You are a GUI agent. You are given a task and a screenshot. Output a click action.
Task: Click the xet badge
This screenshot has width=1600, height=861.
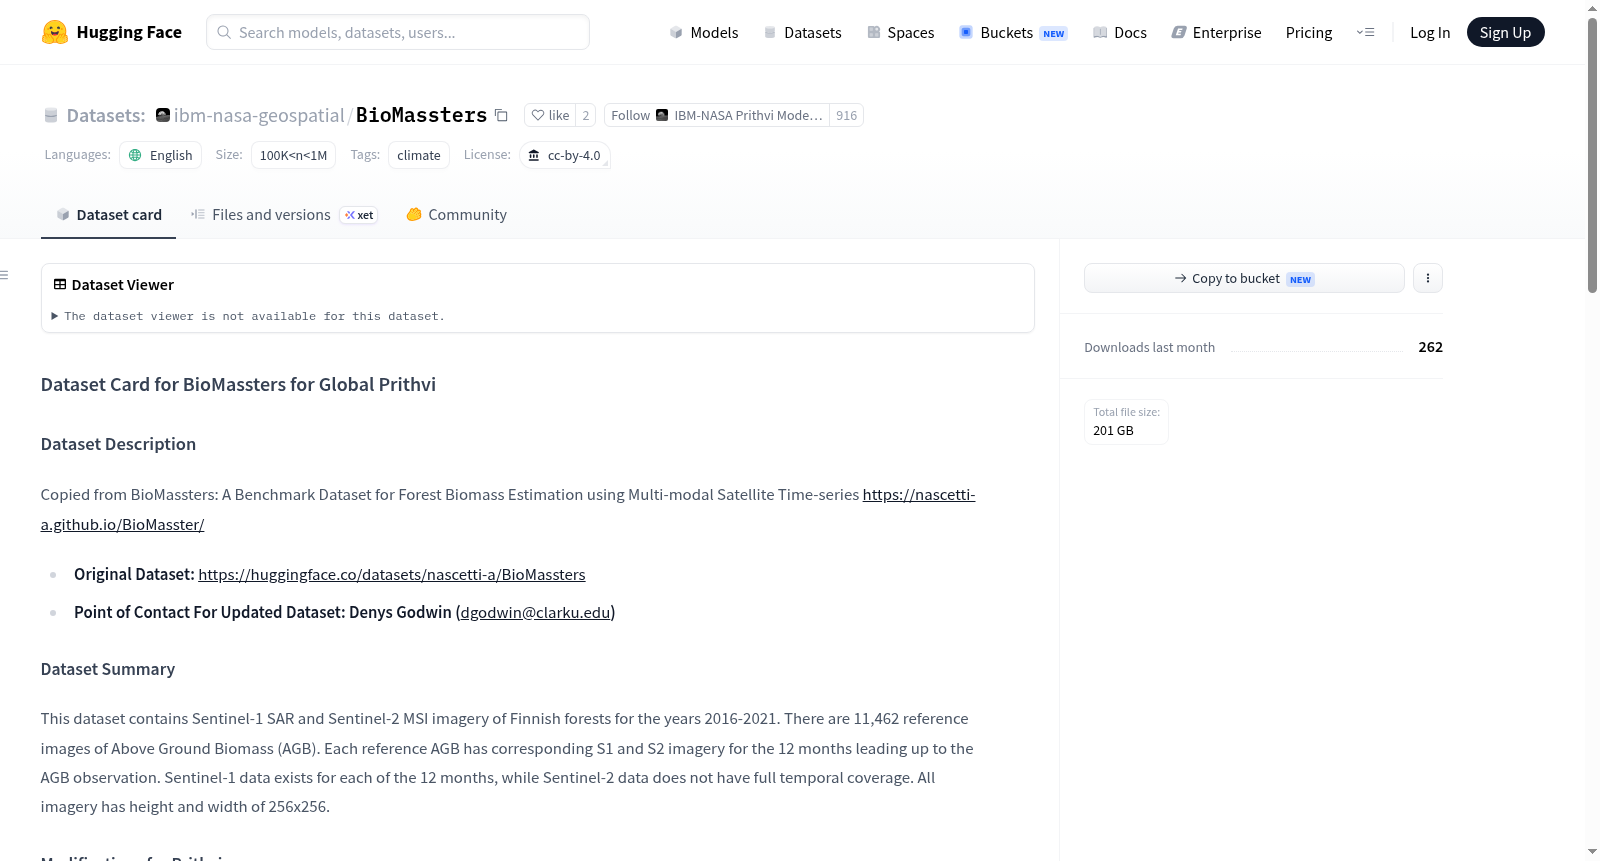tap(359, 215)
